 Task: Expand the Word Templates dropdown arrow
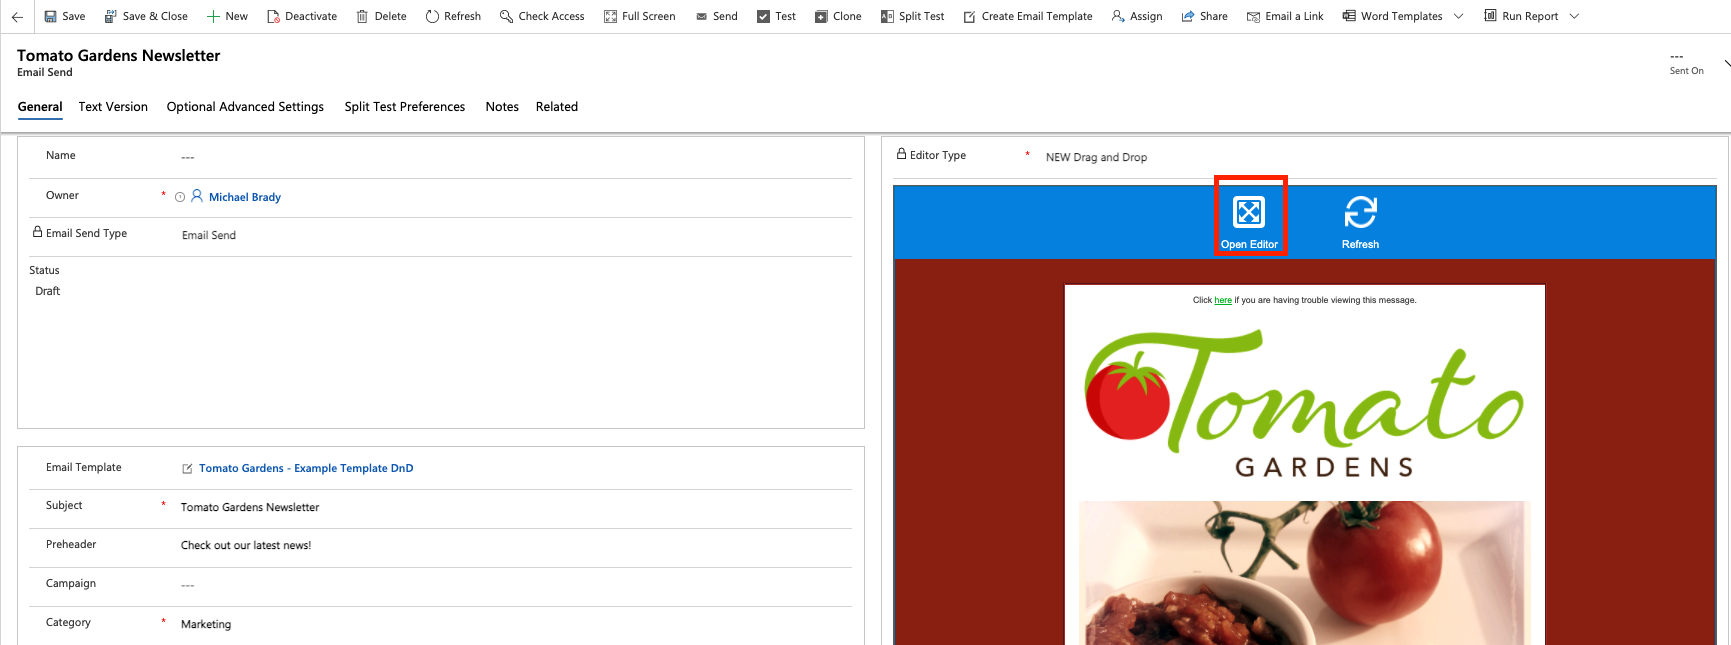click(x=1458, y=16)
